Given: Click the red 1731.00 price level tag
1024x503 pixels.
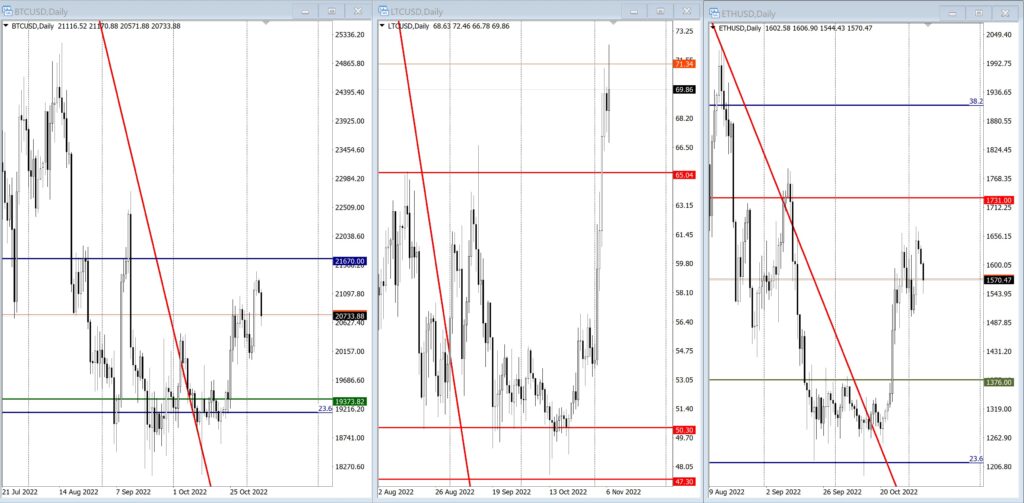Looking at the screenshot, I should click(x=999, y=200).
